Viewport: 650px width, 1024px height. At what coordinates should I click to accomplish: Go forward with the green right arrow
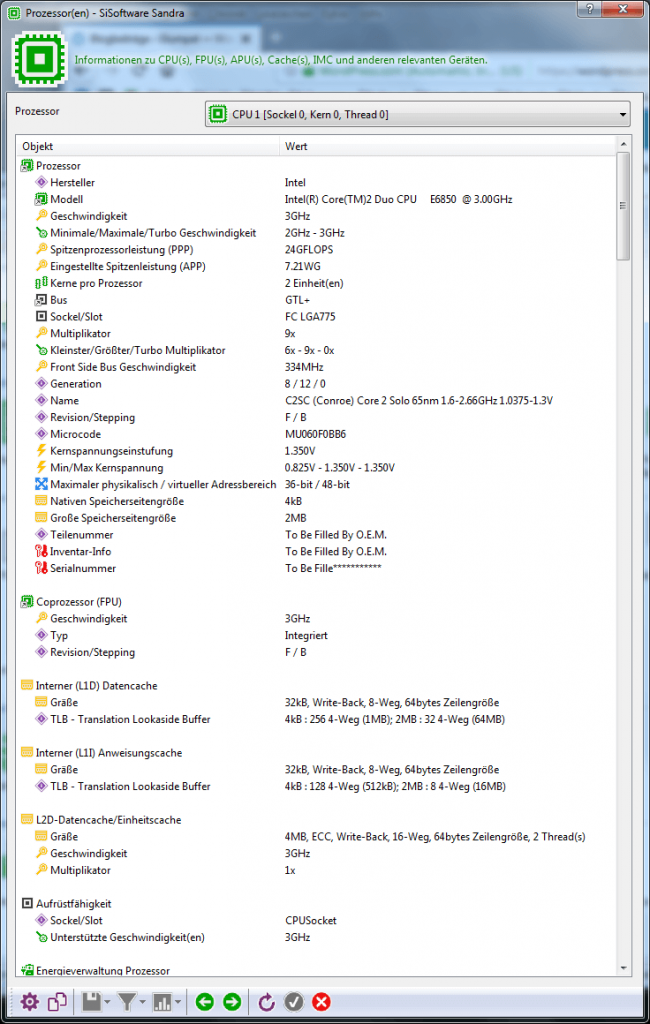click(x=232, y=1001)
